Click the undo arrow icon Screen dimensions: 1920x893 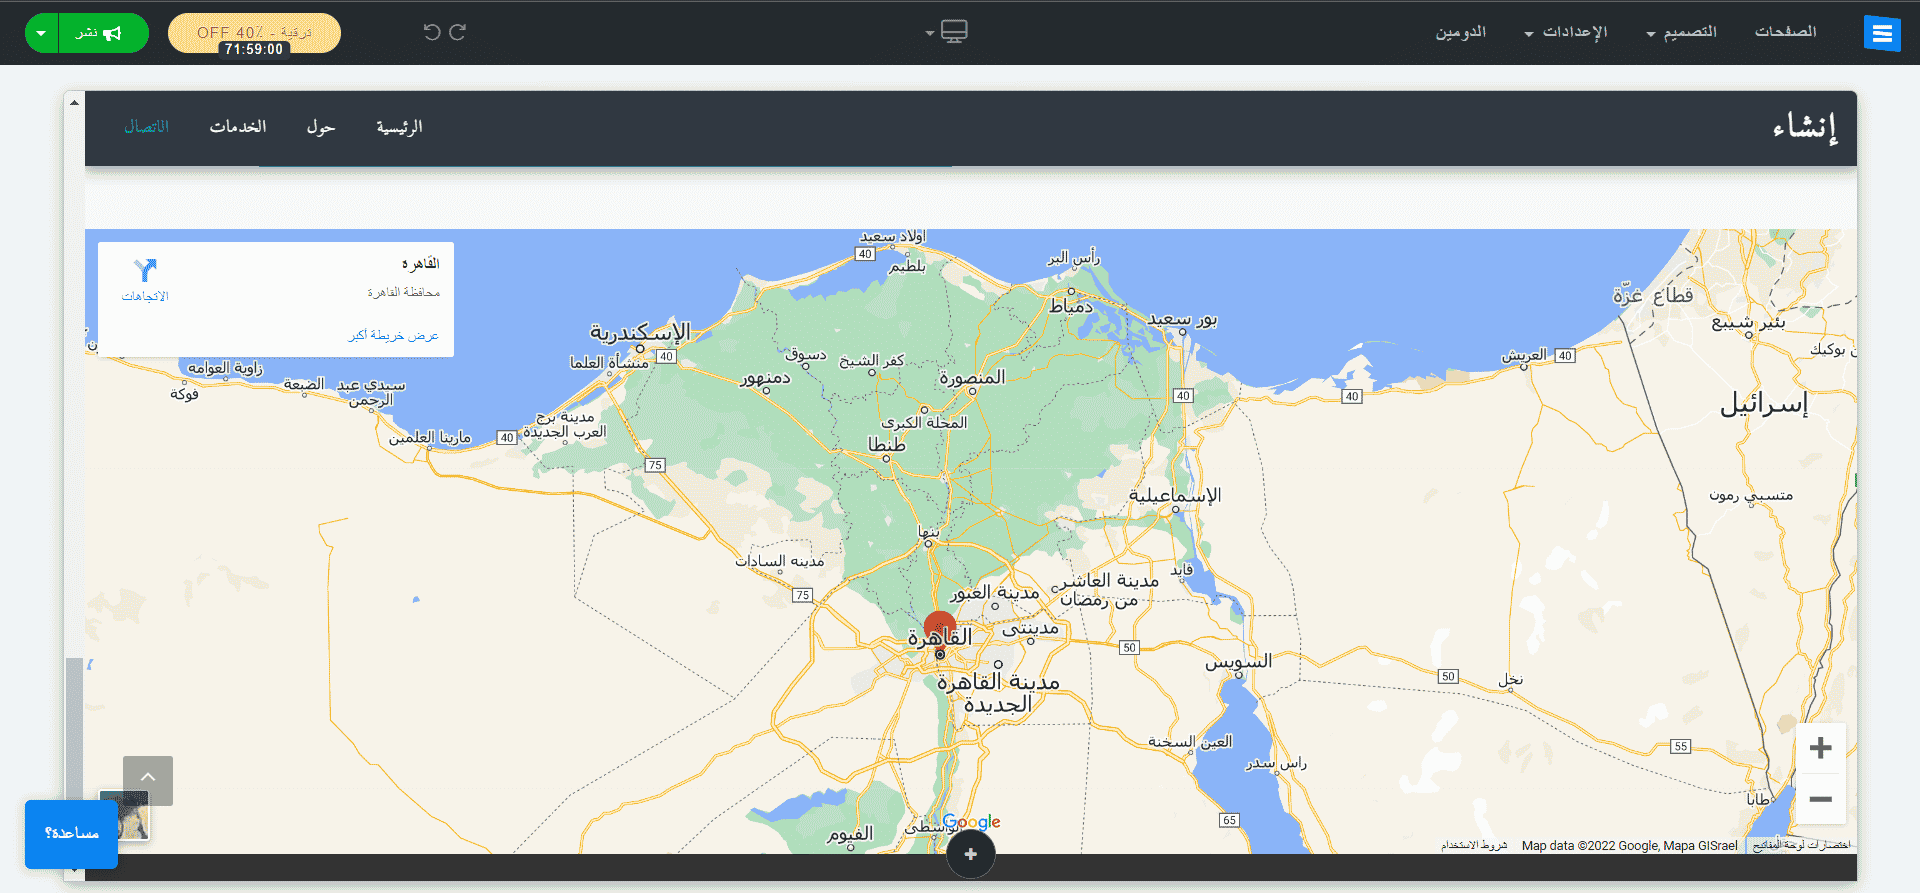[x=431, y=32]
